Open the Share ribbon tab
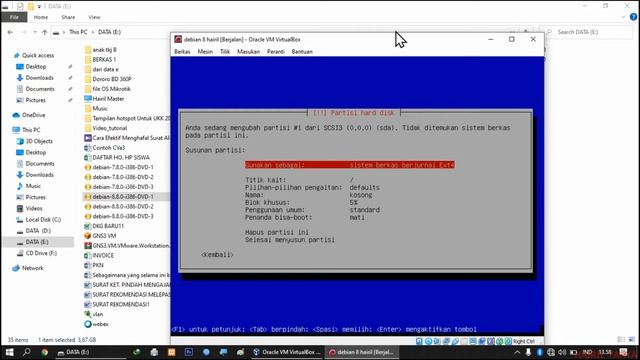640x360 pixels. pyautogui.click(x=68, y=17)
